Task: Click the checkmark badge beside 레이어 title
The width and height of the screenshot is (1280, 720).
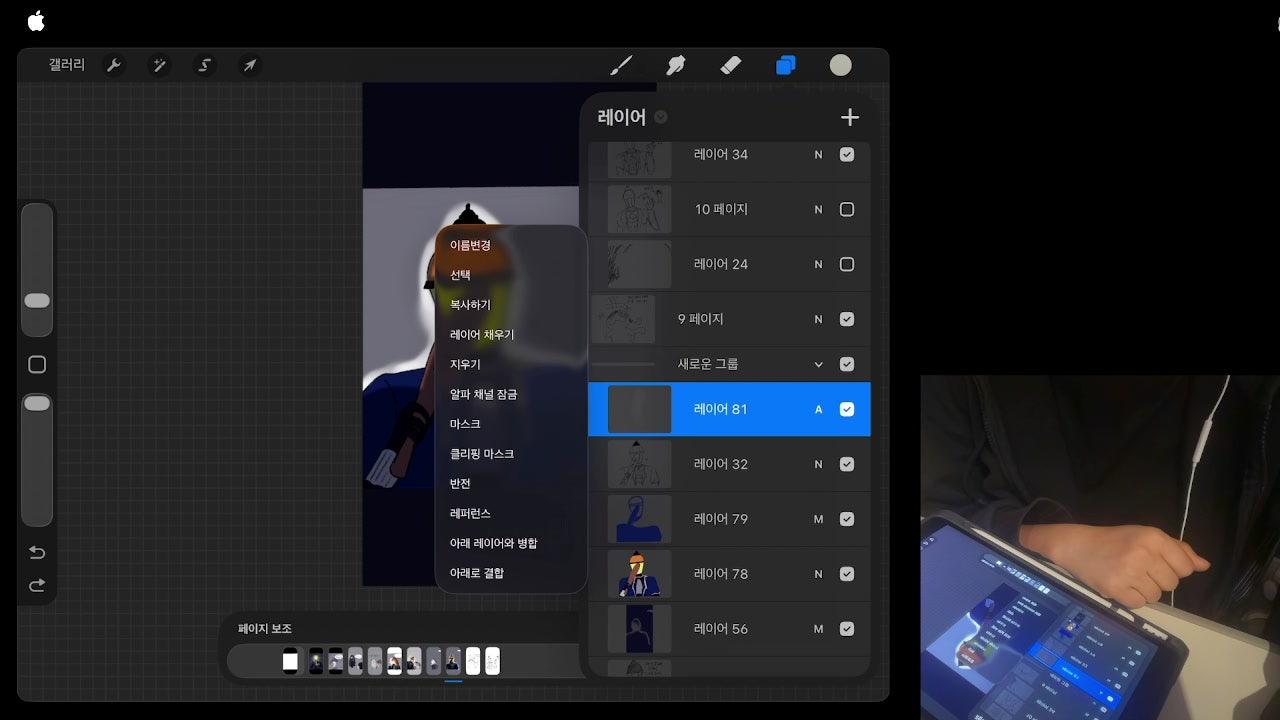Action: coord(661,117)
